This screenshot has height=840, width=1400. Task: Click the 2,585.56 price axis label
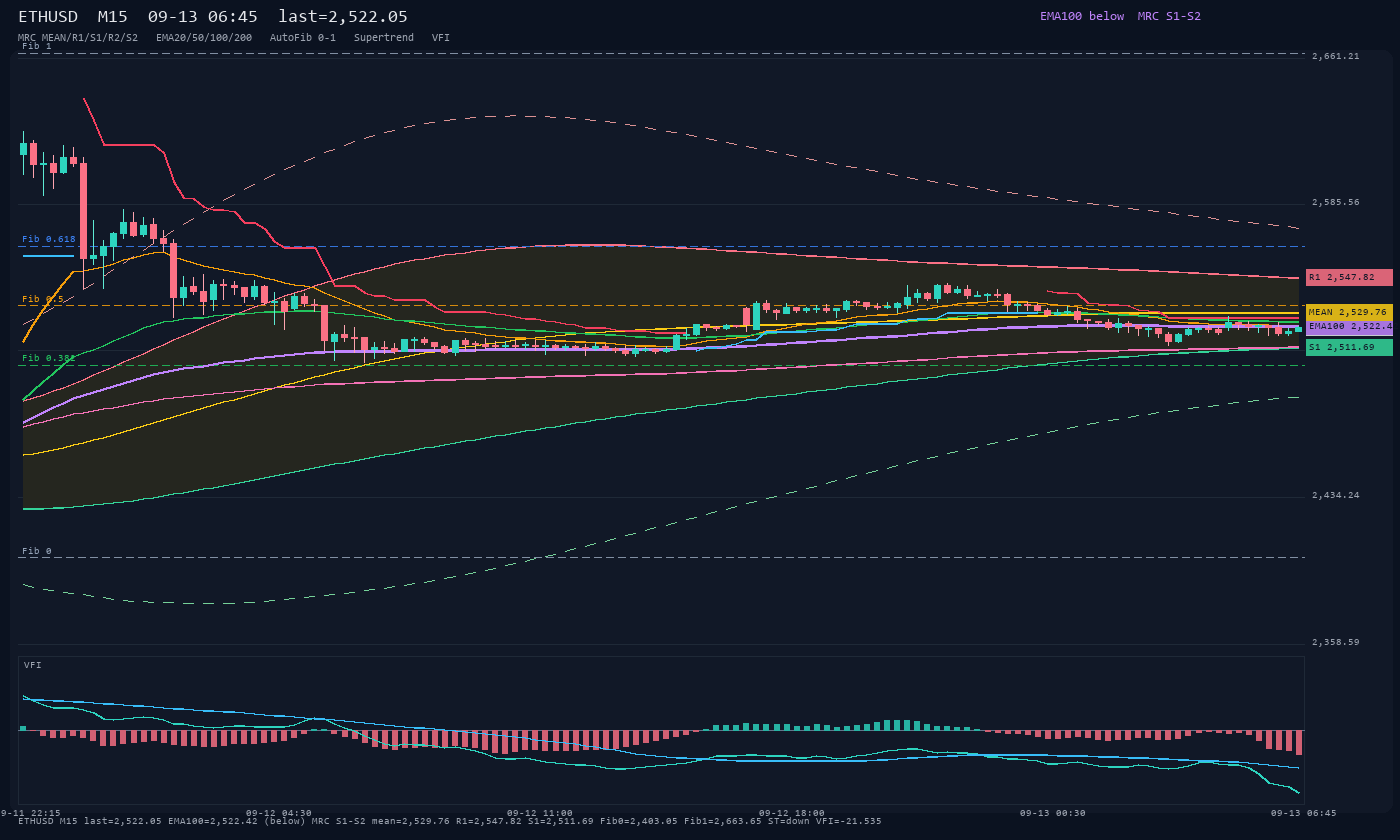click(x=1336, y=203)
